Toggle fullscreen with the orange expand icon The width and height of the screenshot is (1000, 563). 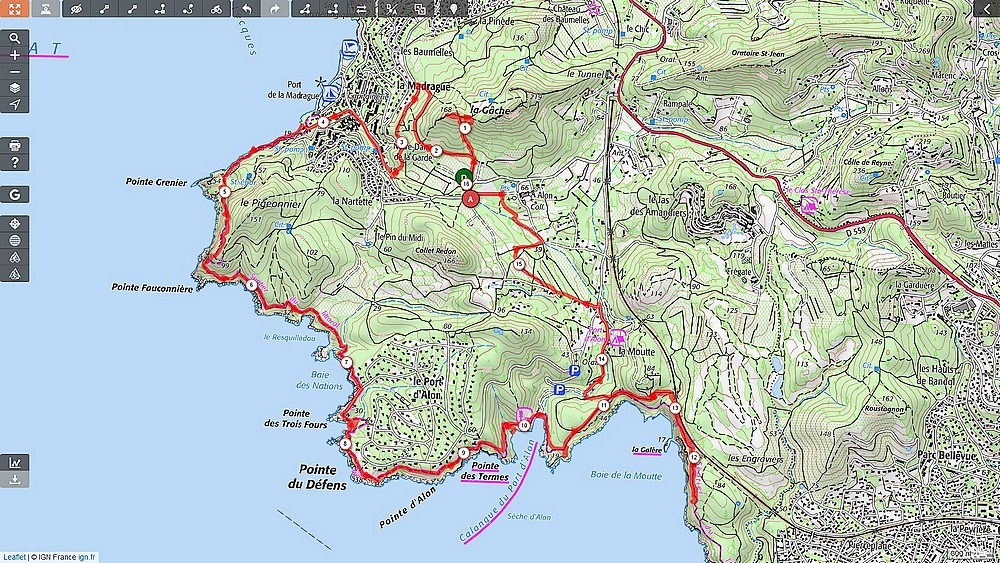pos(14,8)
